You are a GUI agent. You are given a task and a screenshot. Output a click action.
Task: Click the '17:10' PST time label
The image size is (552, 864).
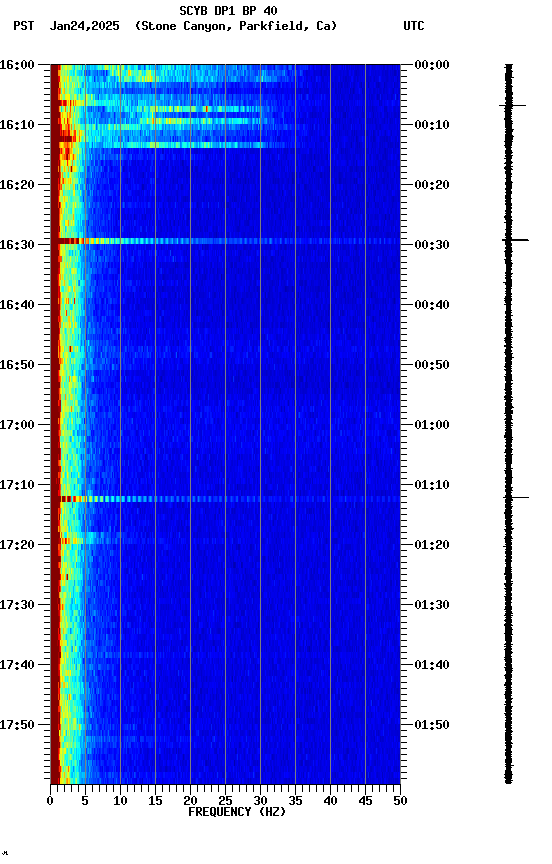coord(17,485)
